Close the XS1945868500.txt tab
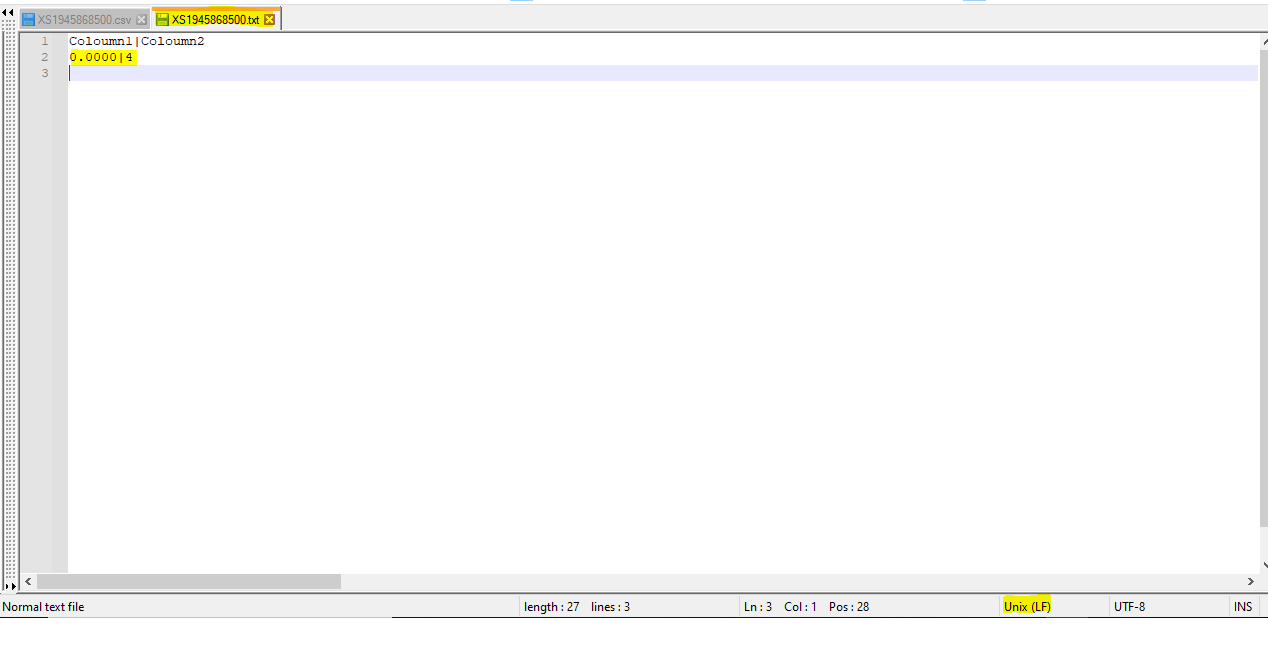Viewport: 1268px width, 648px height. point(269,20)
